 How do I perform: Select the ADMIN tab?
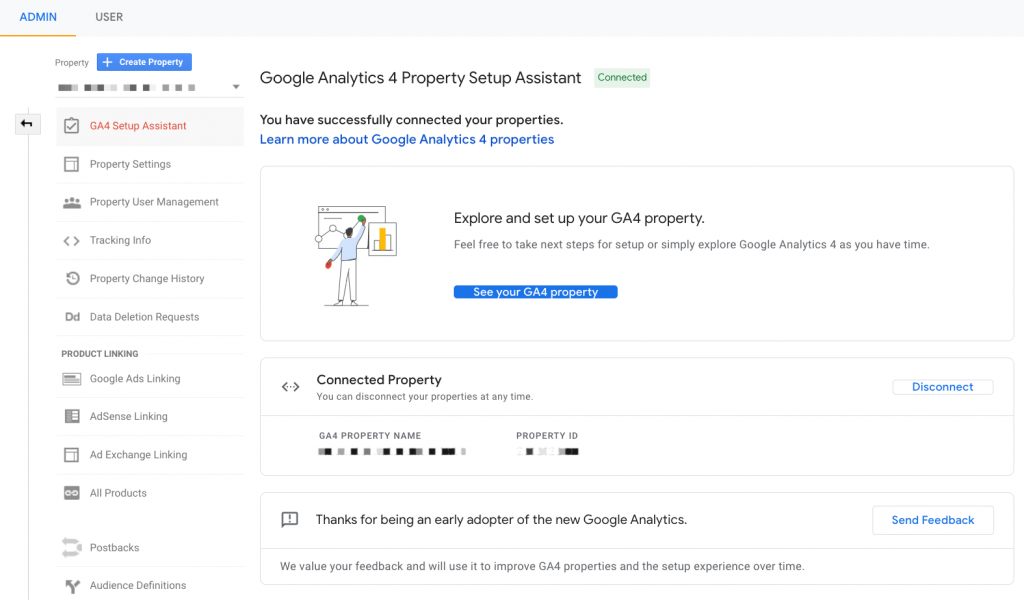[38, 17]
